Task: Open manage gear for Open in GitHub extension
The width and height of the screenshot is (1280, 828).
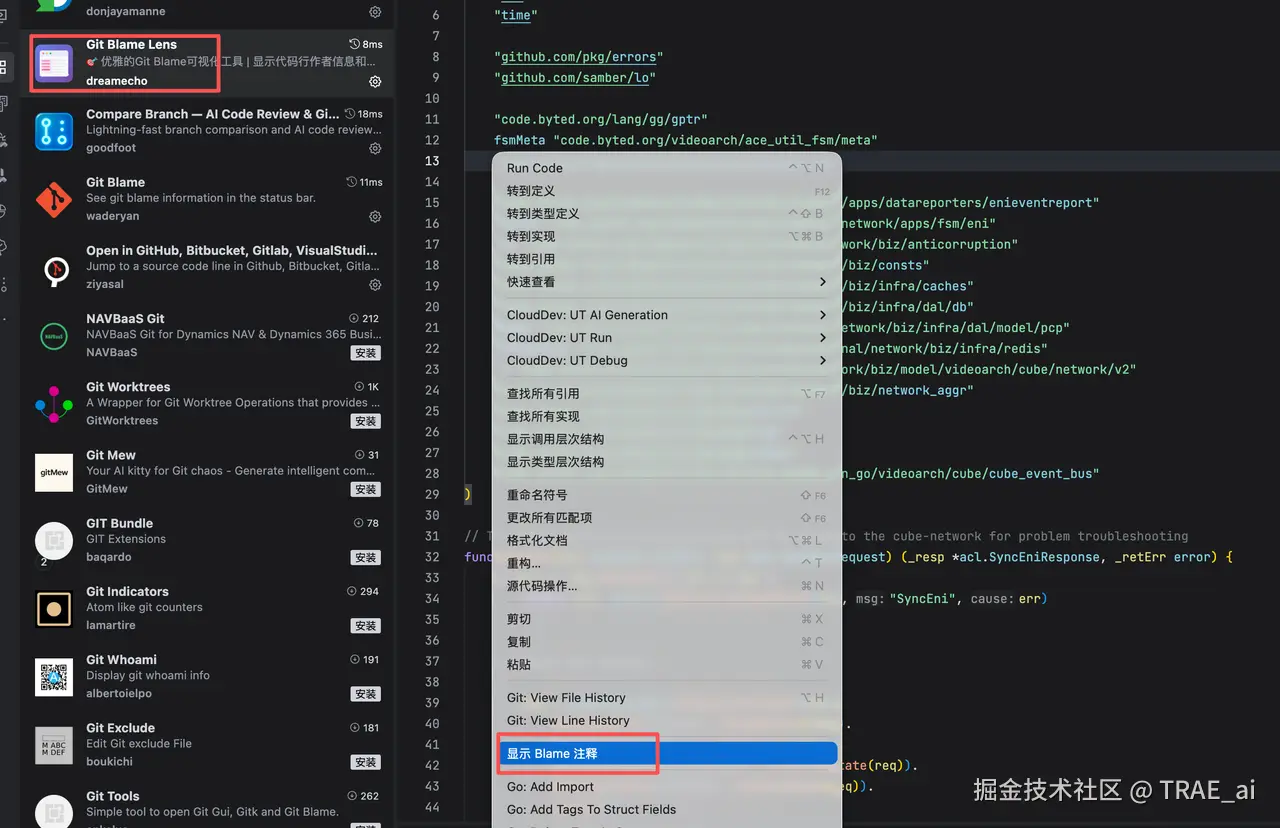Action: 375,284
